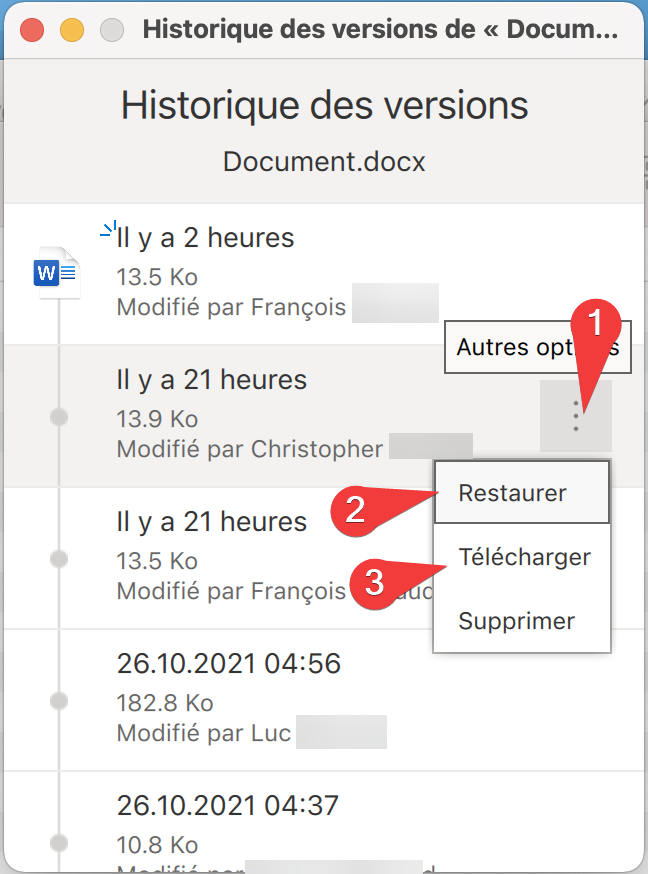Choose Télécharger in the options menu

coord(523,557)
